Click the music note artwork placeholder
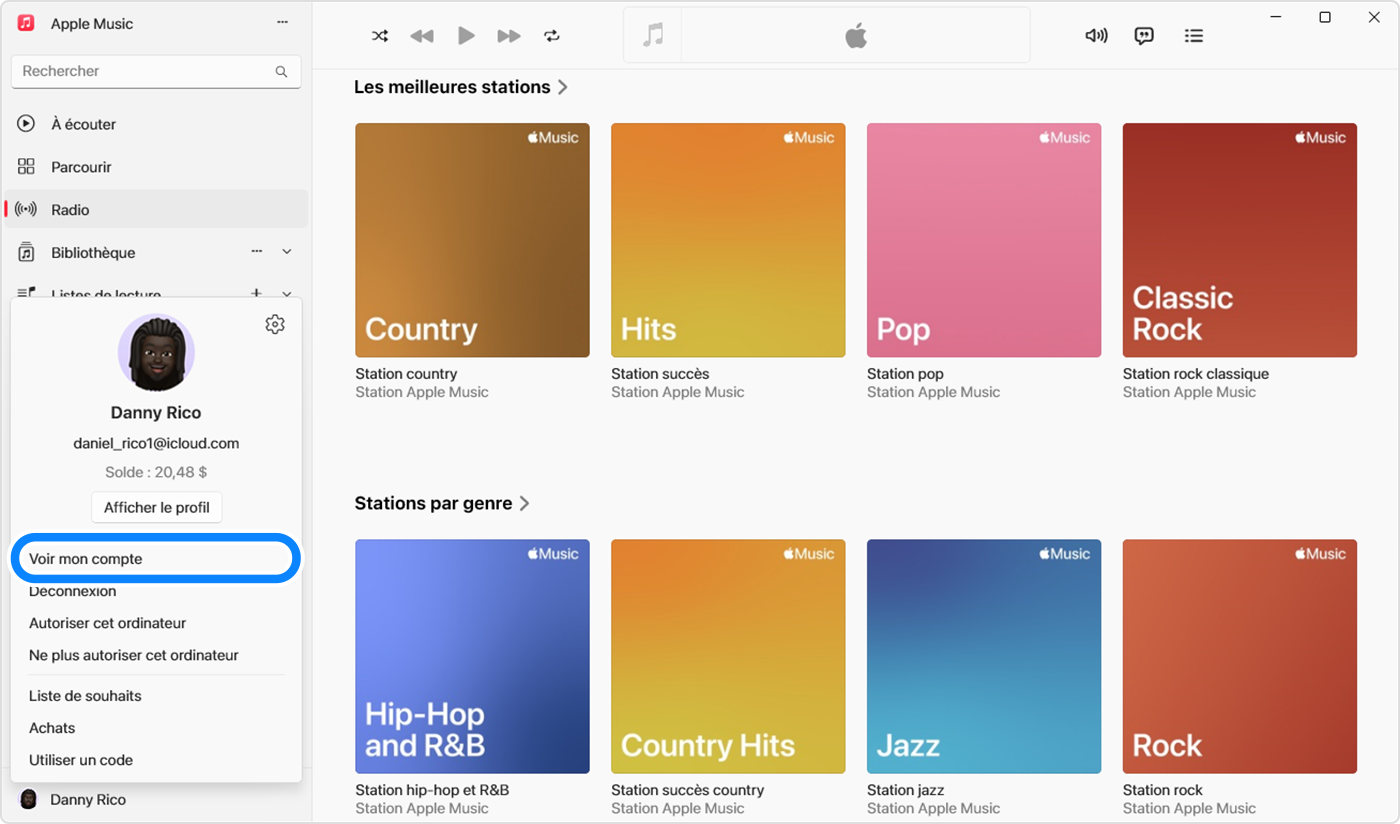Viewport: 1400px width, 824px height. point(653,36)
